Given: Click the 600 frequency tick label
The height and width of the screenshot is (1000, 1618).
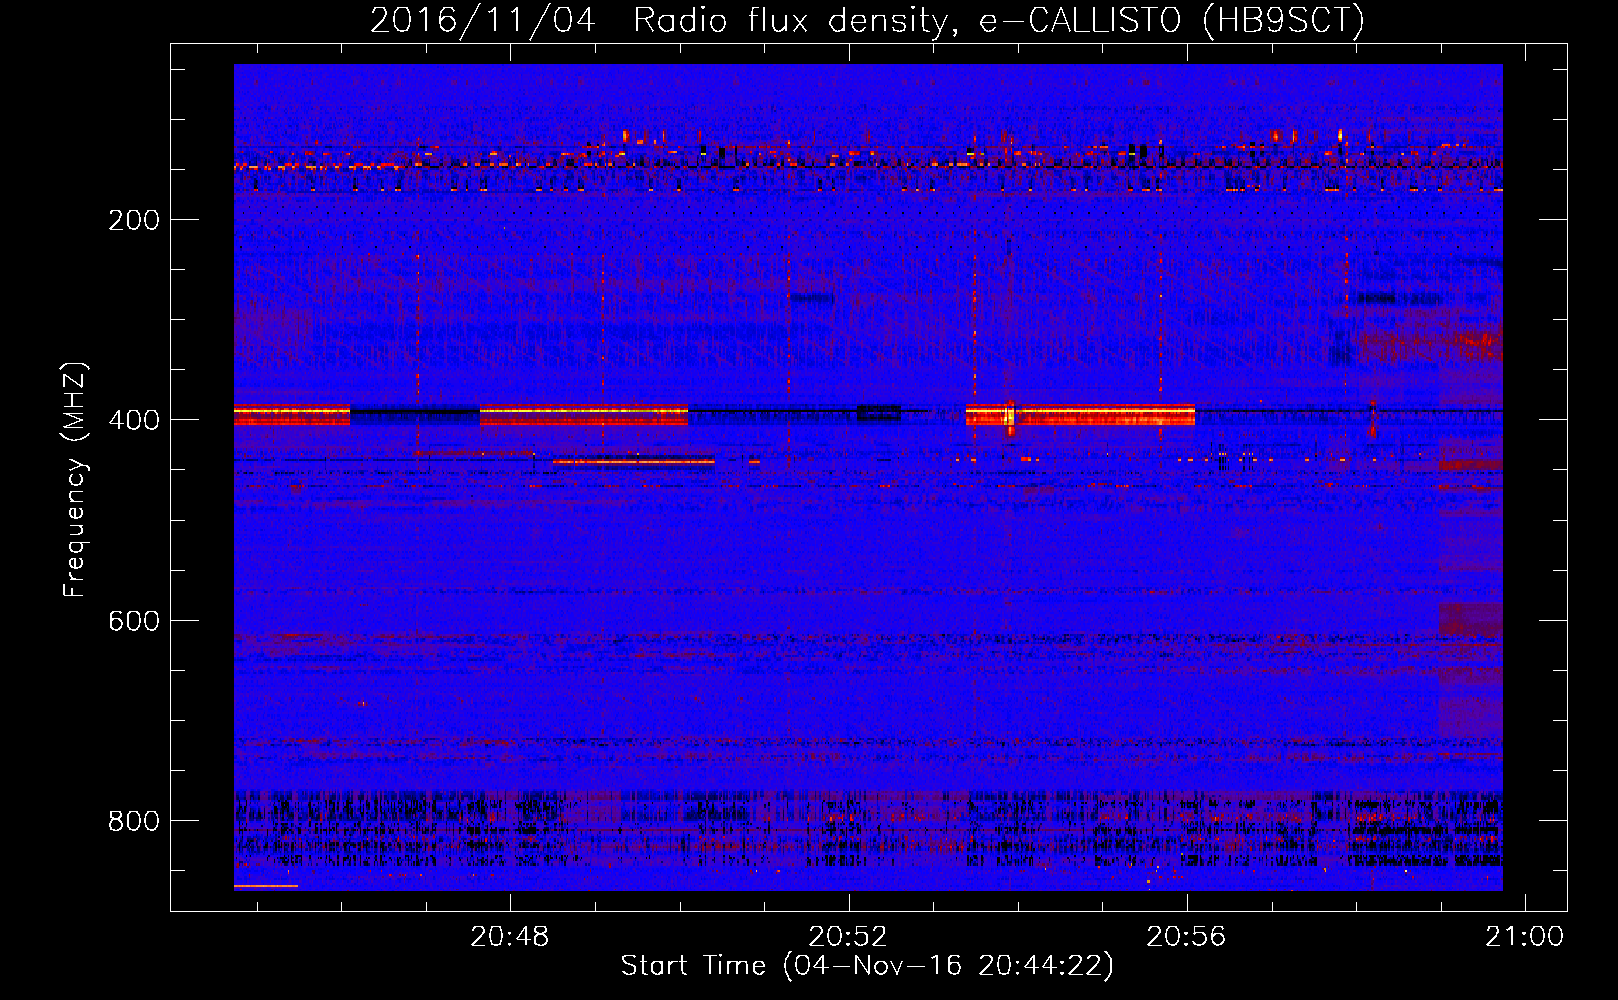Looking at the screenshot, I should click(x=134, y=621).
